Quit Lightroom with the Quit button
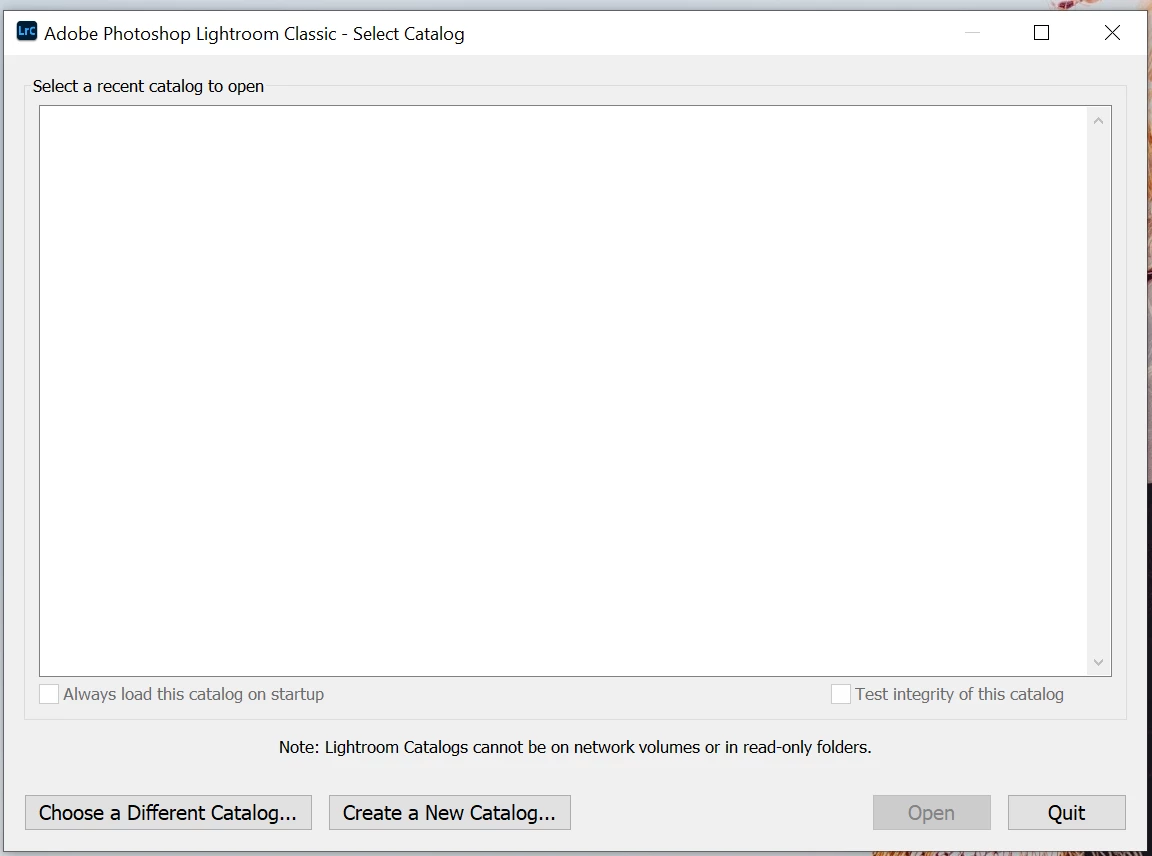This screenshot has width=1152, height=856. point(1067,813)
